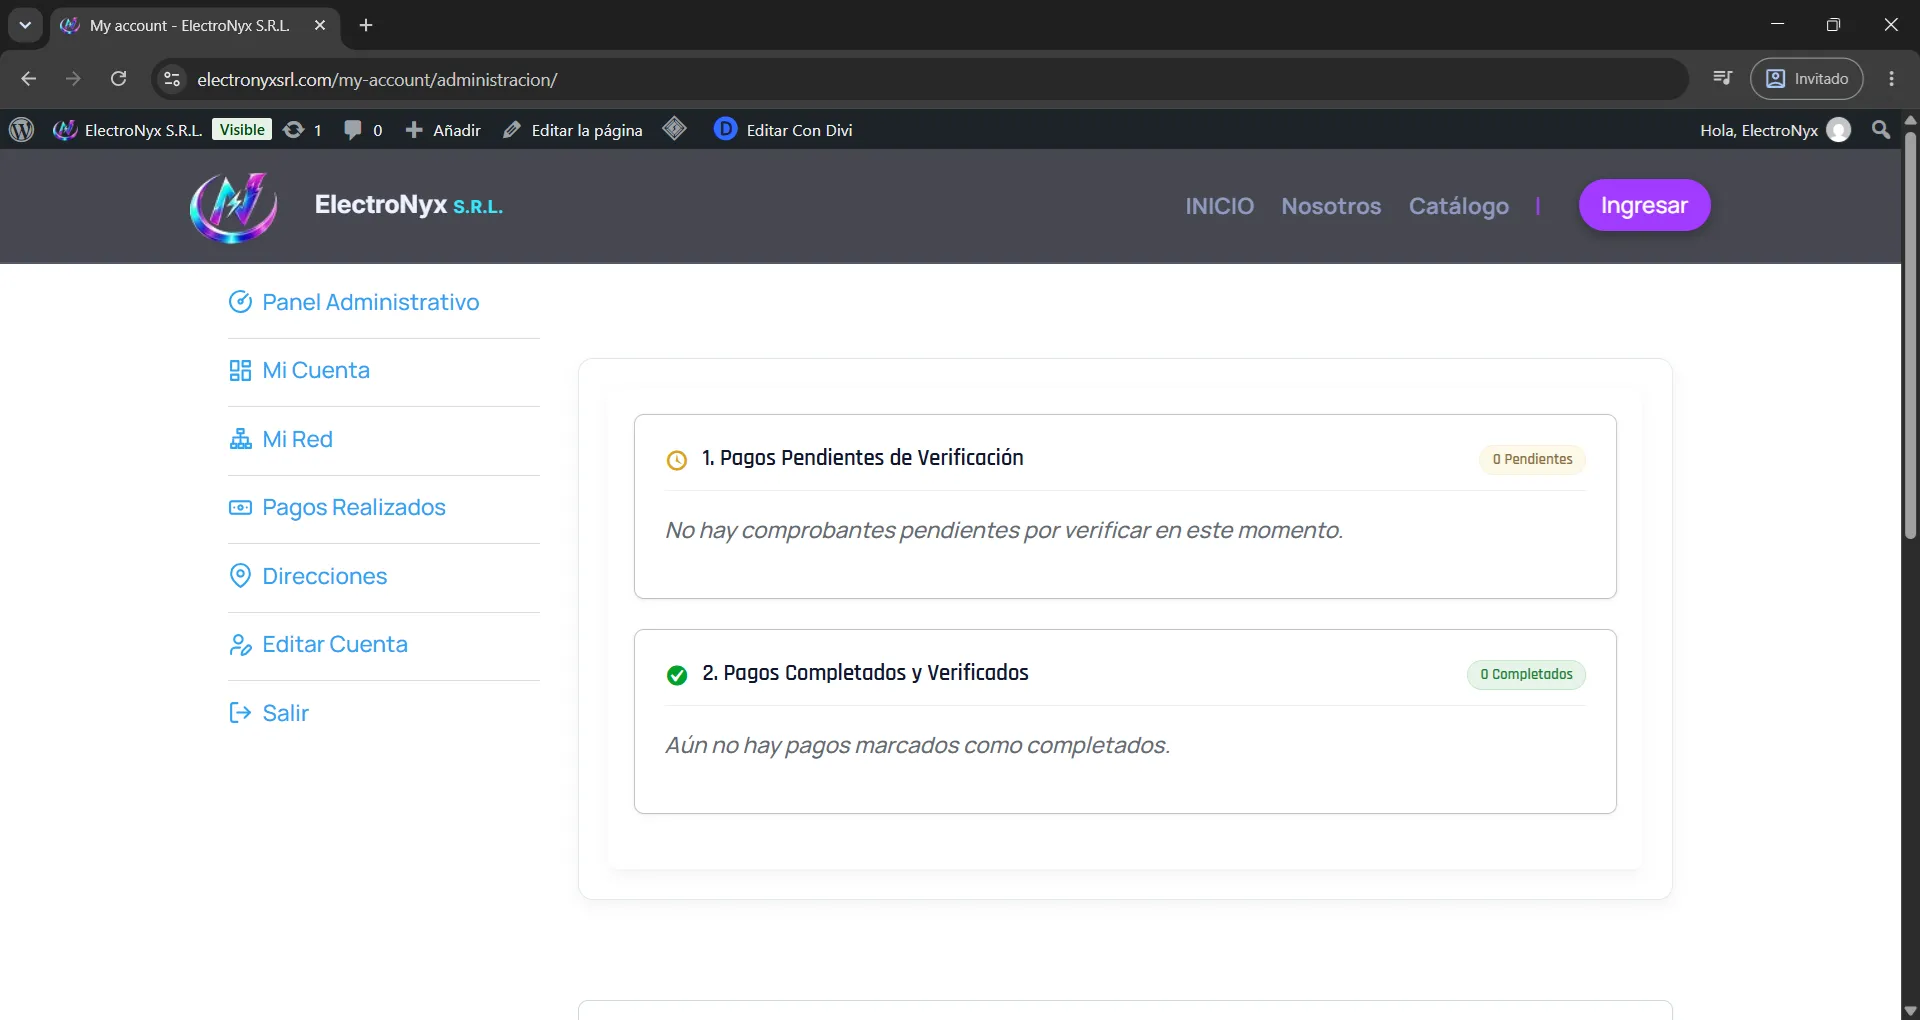Open Panel Administrativo in sidebar

354,302
